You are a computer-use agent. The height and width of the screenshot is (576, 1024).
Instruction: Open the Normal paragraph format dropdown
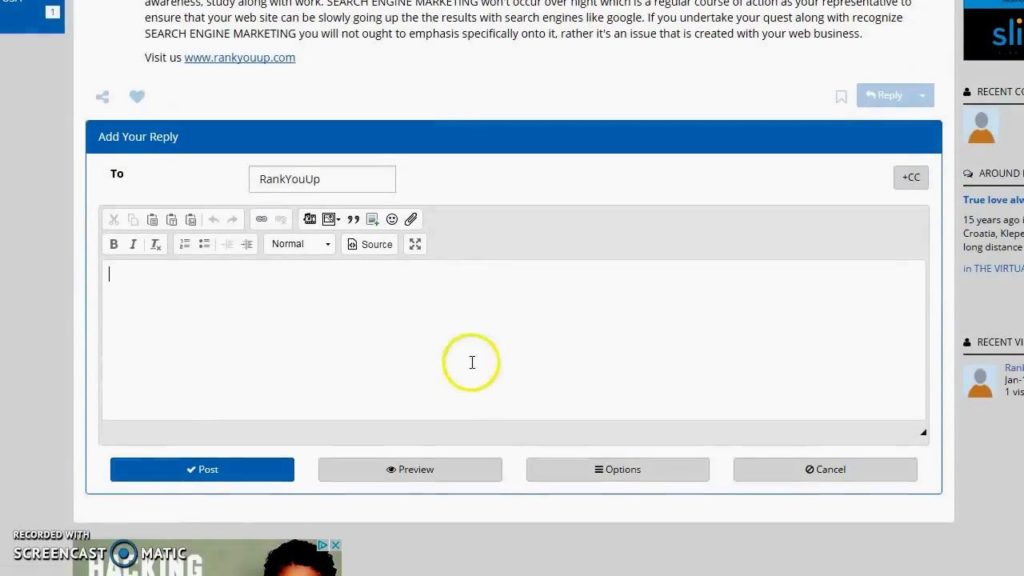[300, 244]
